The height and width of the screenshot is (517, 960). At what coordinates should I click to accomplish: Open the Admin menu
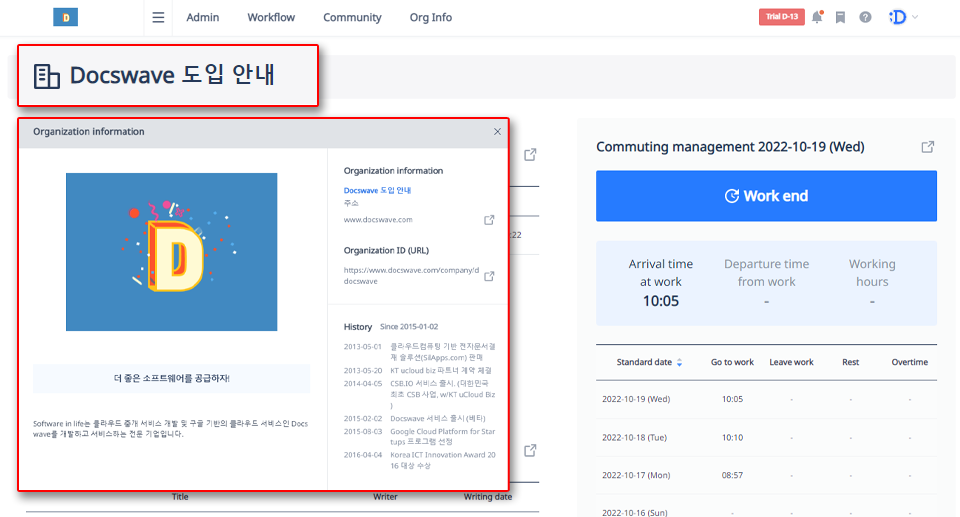point(203,17)
